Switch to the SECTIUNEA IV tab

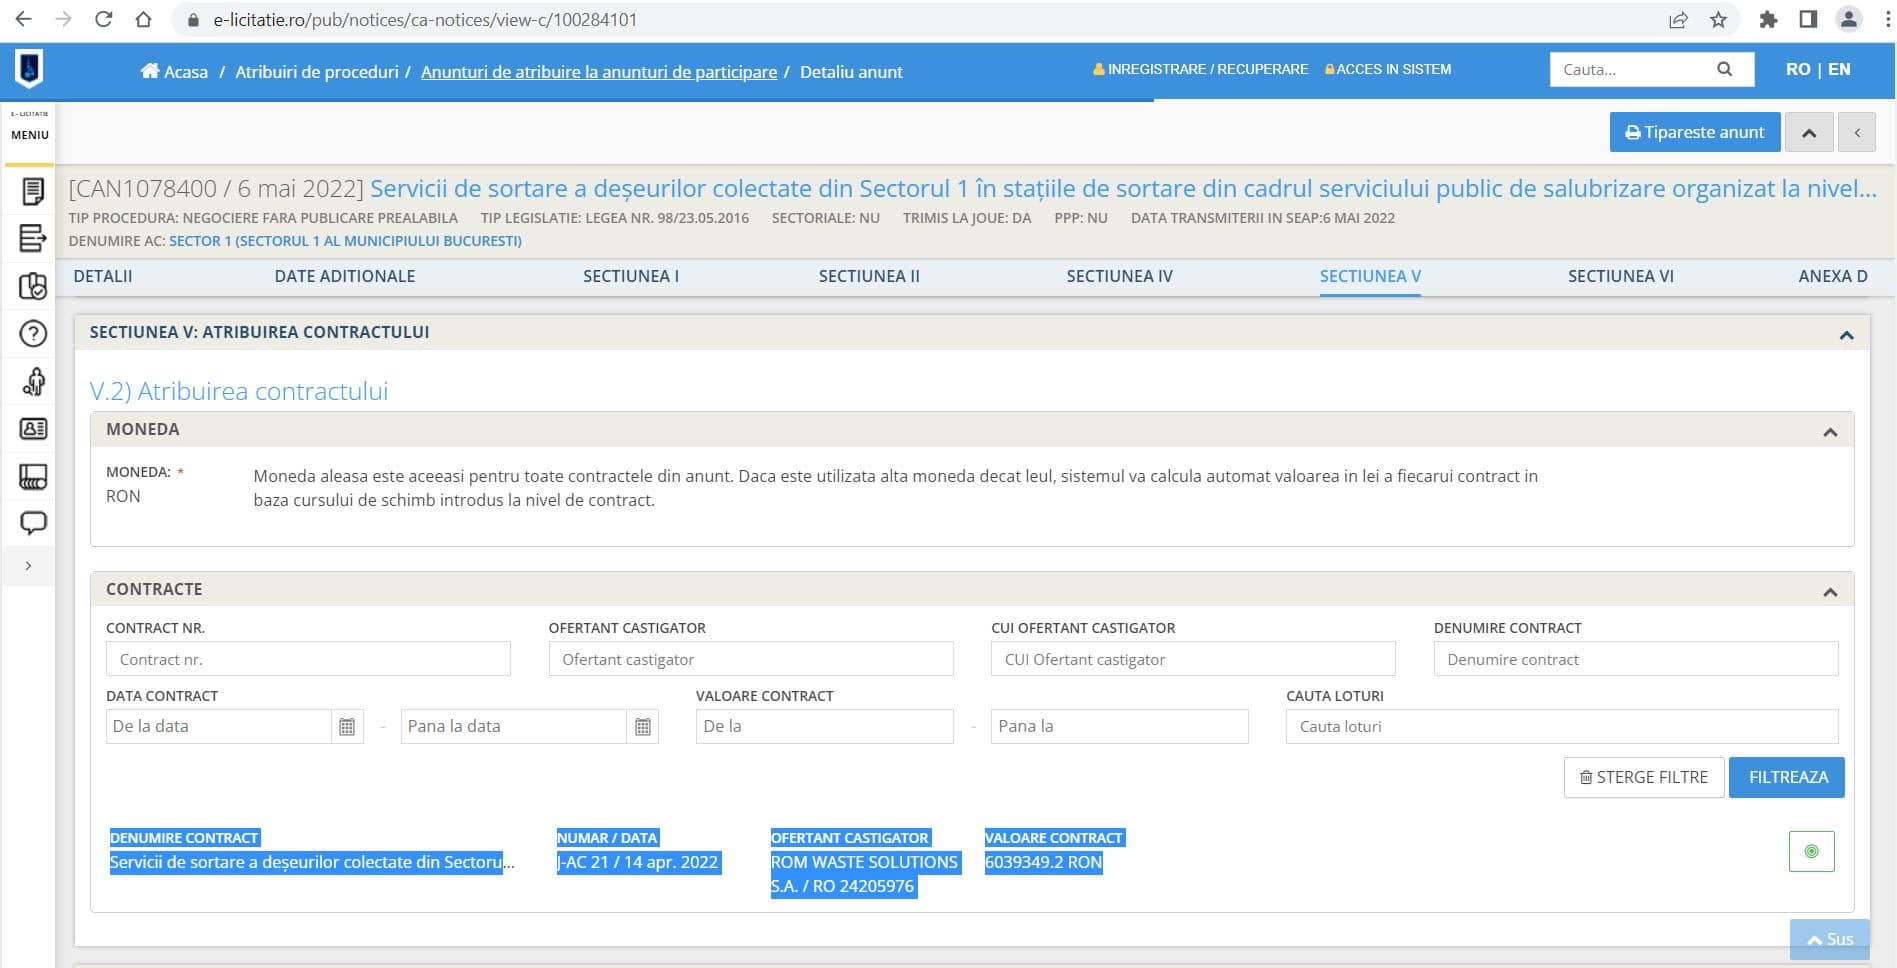(x=1119, y=276)
